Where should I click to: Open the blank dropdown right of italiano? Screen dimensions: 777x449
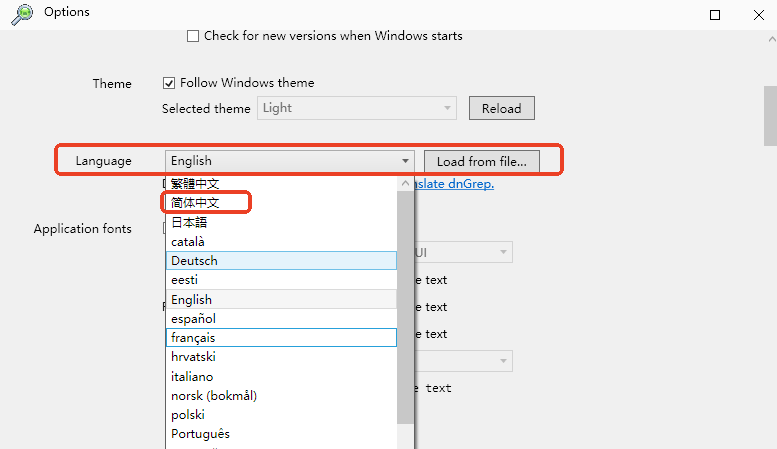coord(463,361)
